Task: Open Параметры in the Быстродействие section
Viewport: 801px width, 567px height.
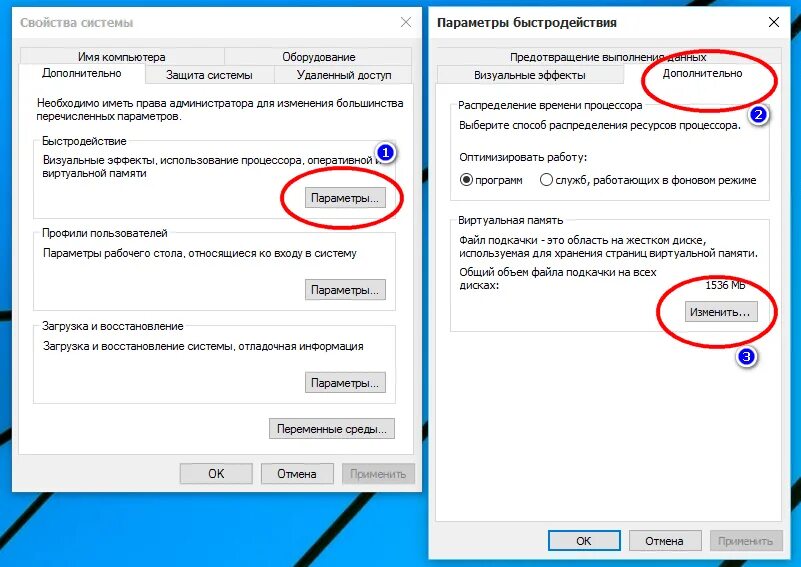Action: point(345,198)
